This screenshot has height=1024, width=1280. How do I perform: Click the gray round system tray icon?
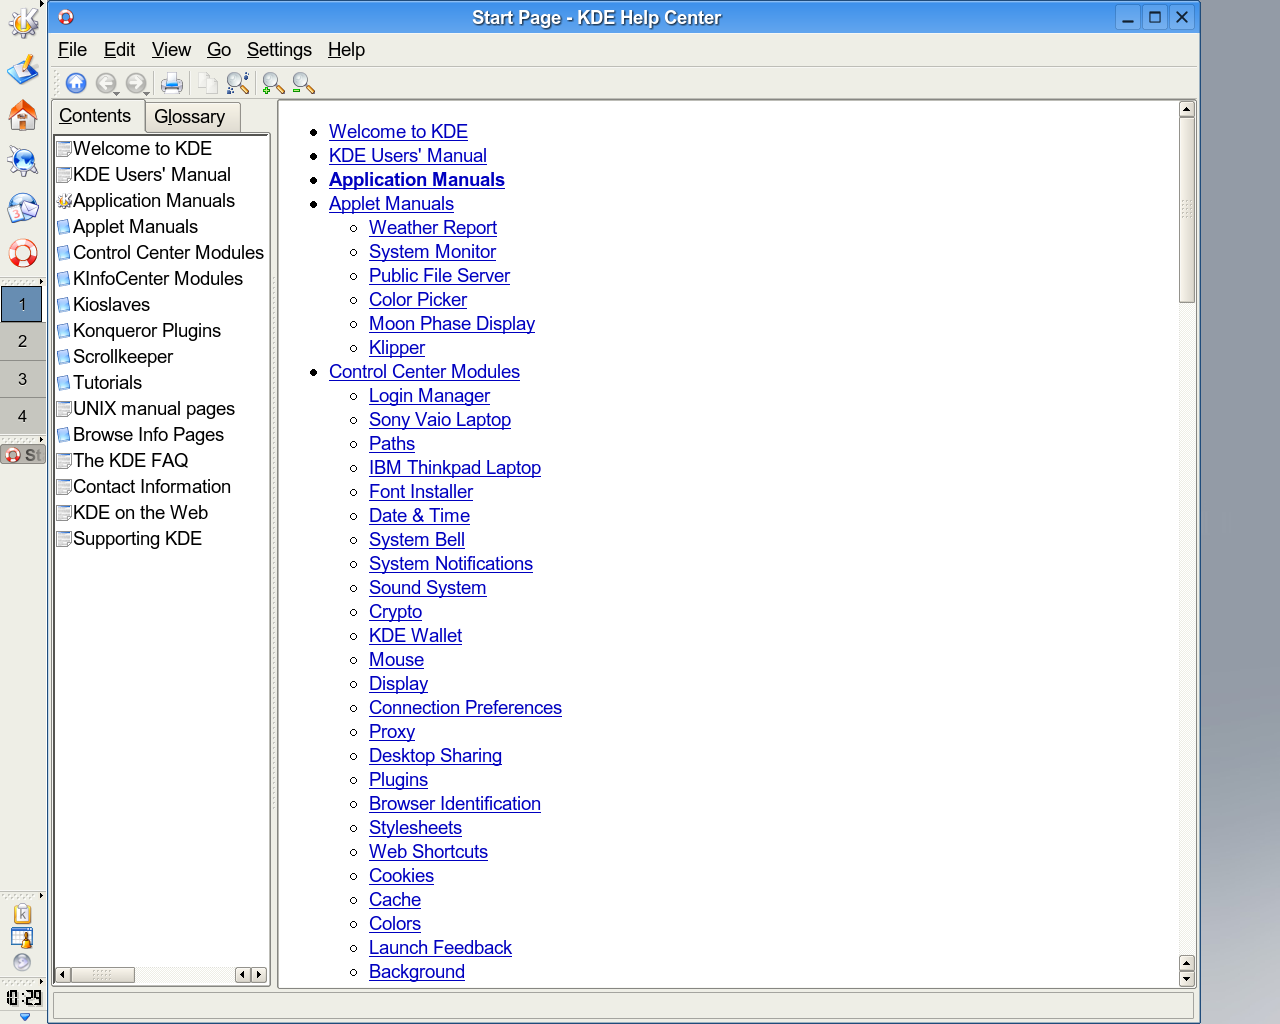pos(22,962)
